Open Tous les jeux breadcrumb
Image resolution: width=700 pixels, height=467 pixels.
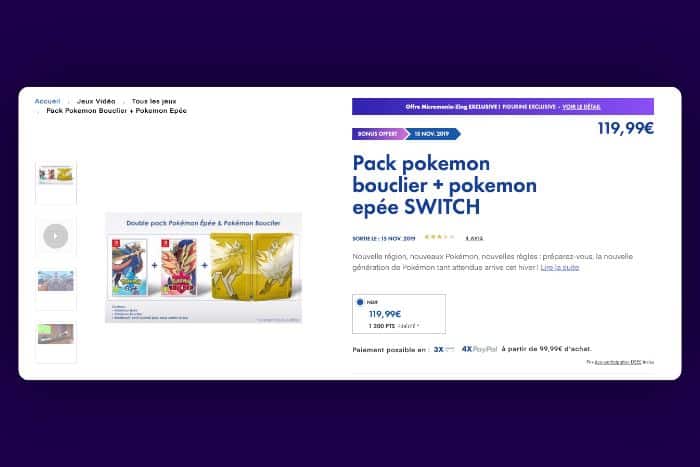[x=154, y=101]
